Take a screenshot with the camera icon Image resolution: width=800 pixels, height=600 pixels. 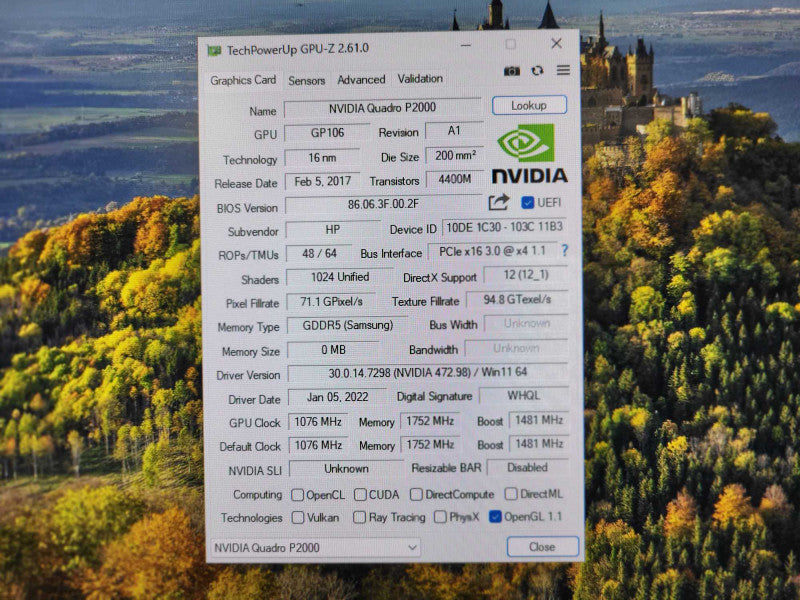tap(512, 71)
